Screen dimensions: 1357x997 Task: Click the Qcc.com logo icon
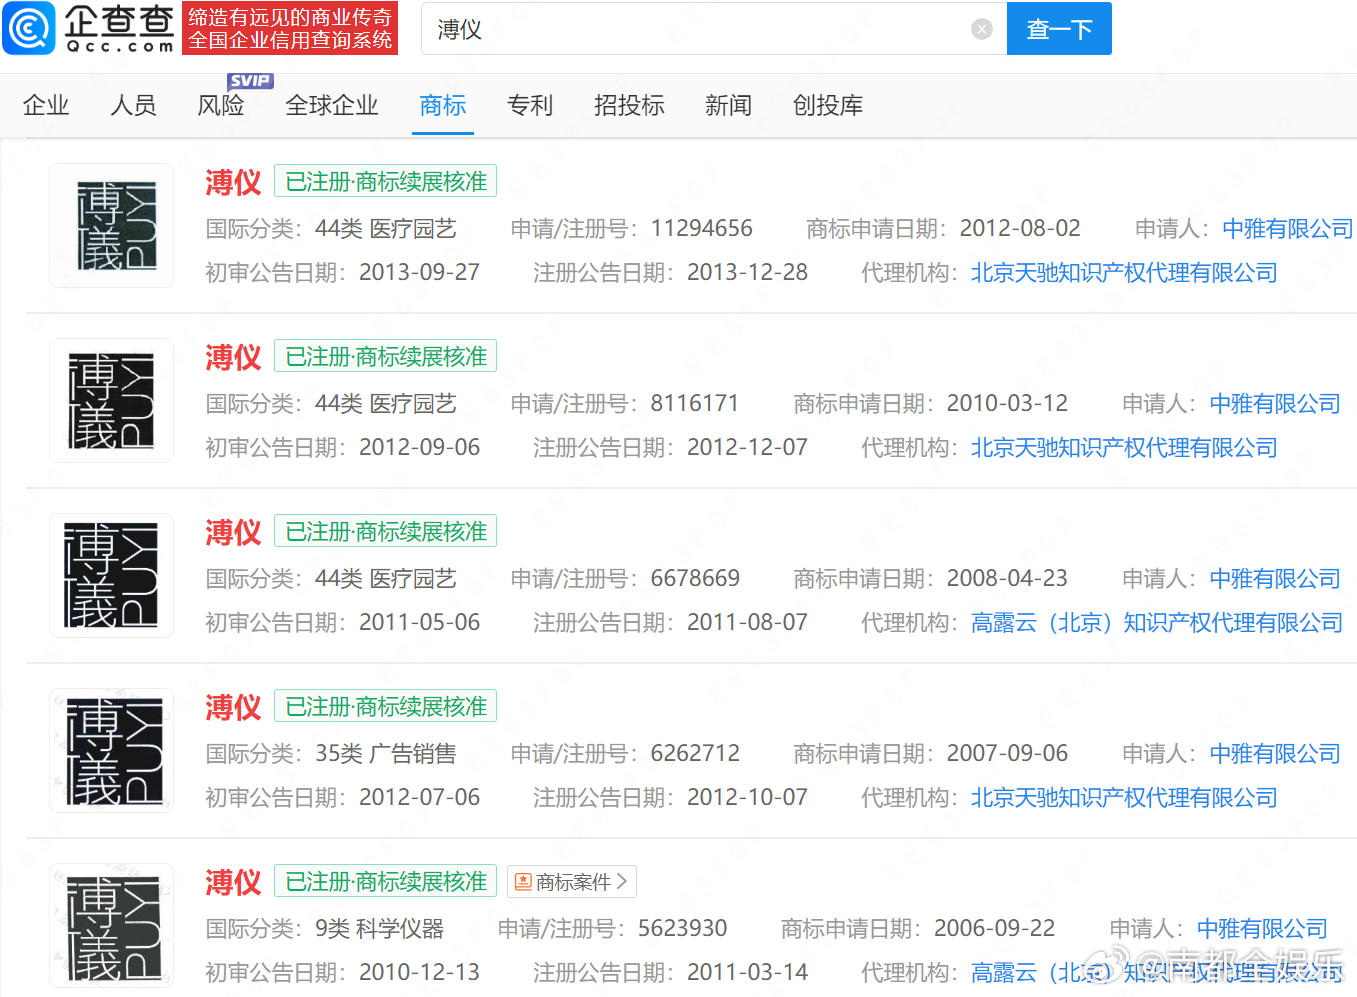pos(29,28)
